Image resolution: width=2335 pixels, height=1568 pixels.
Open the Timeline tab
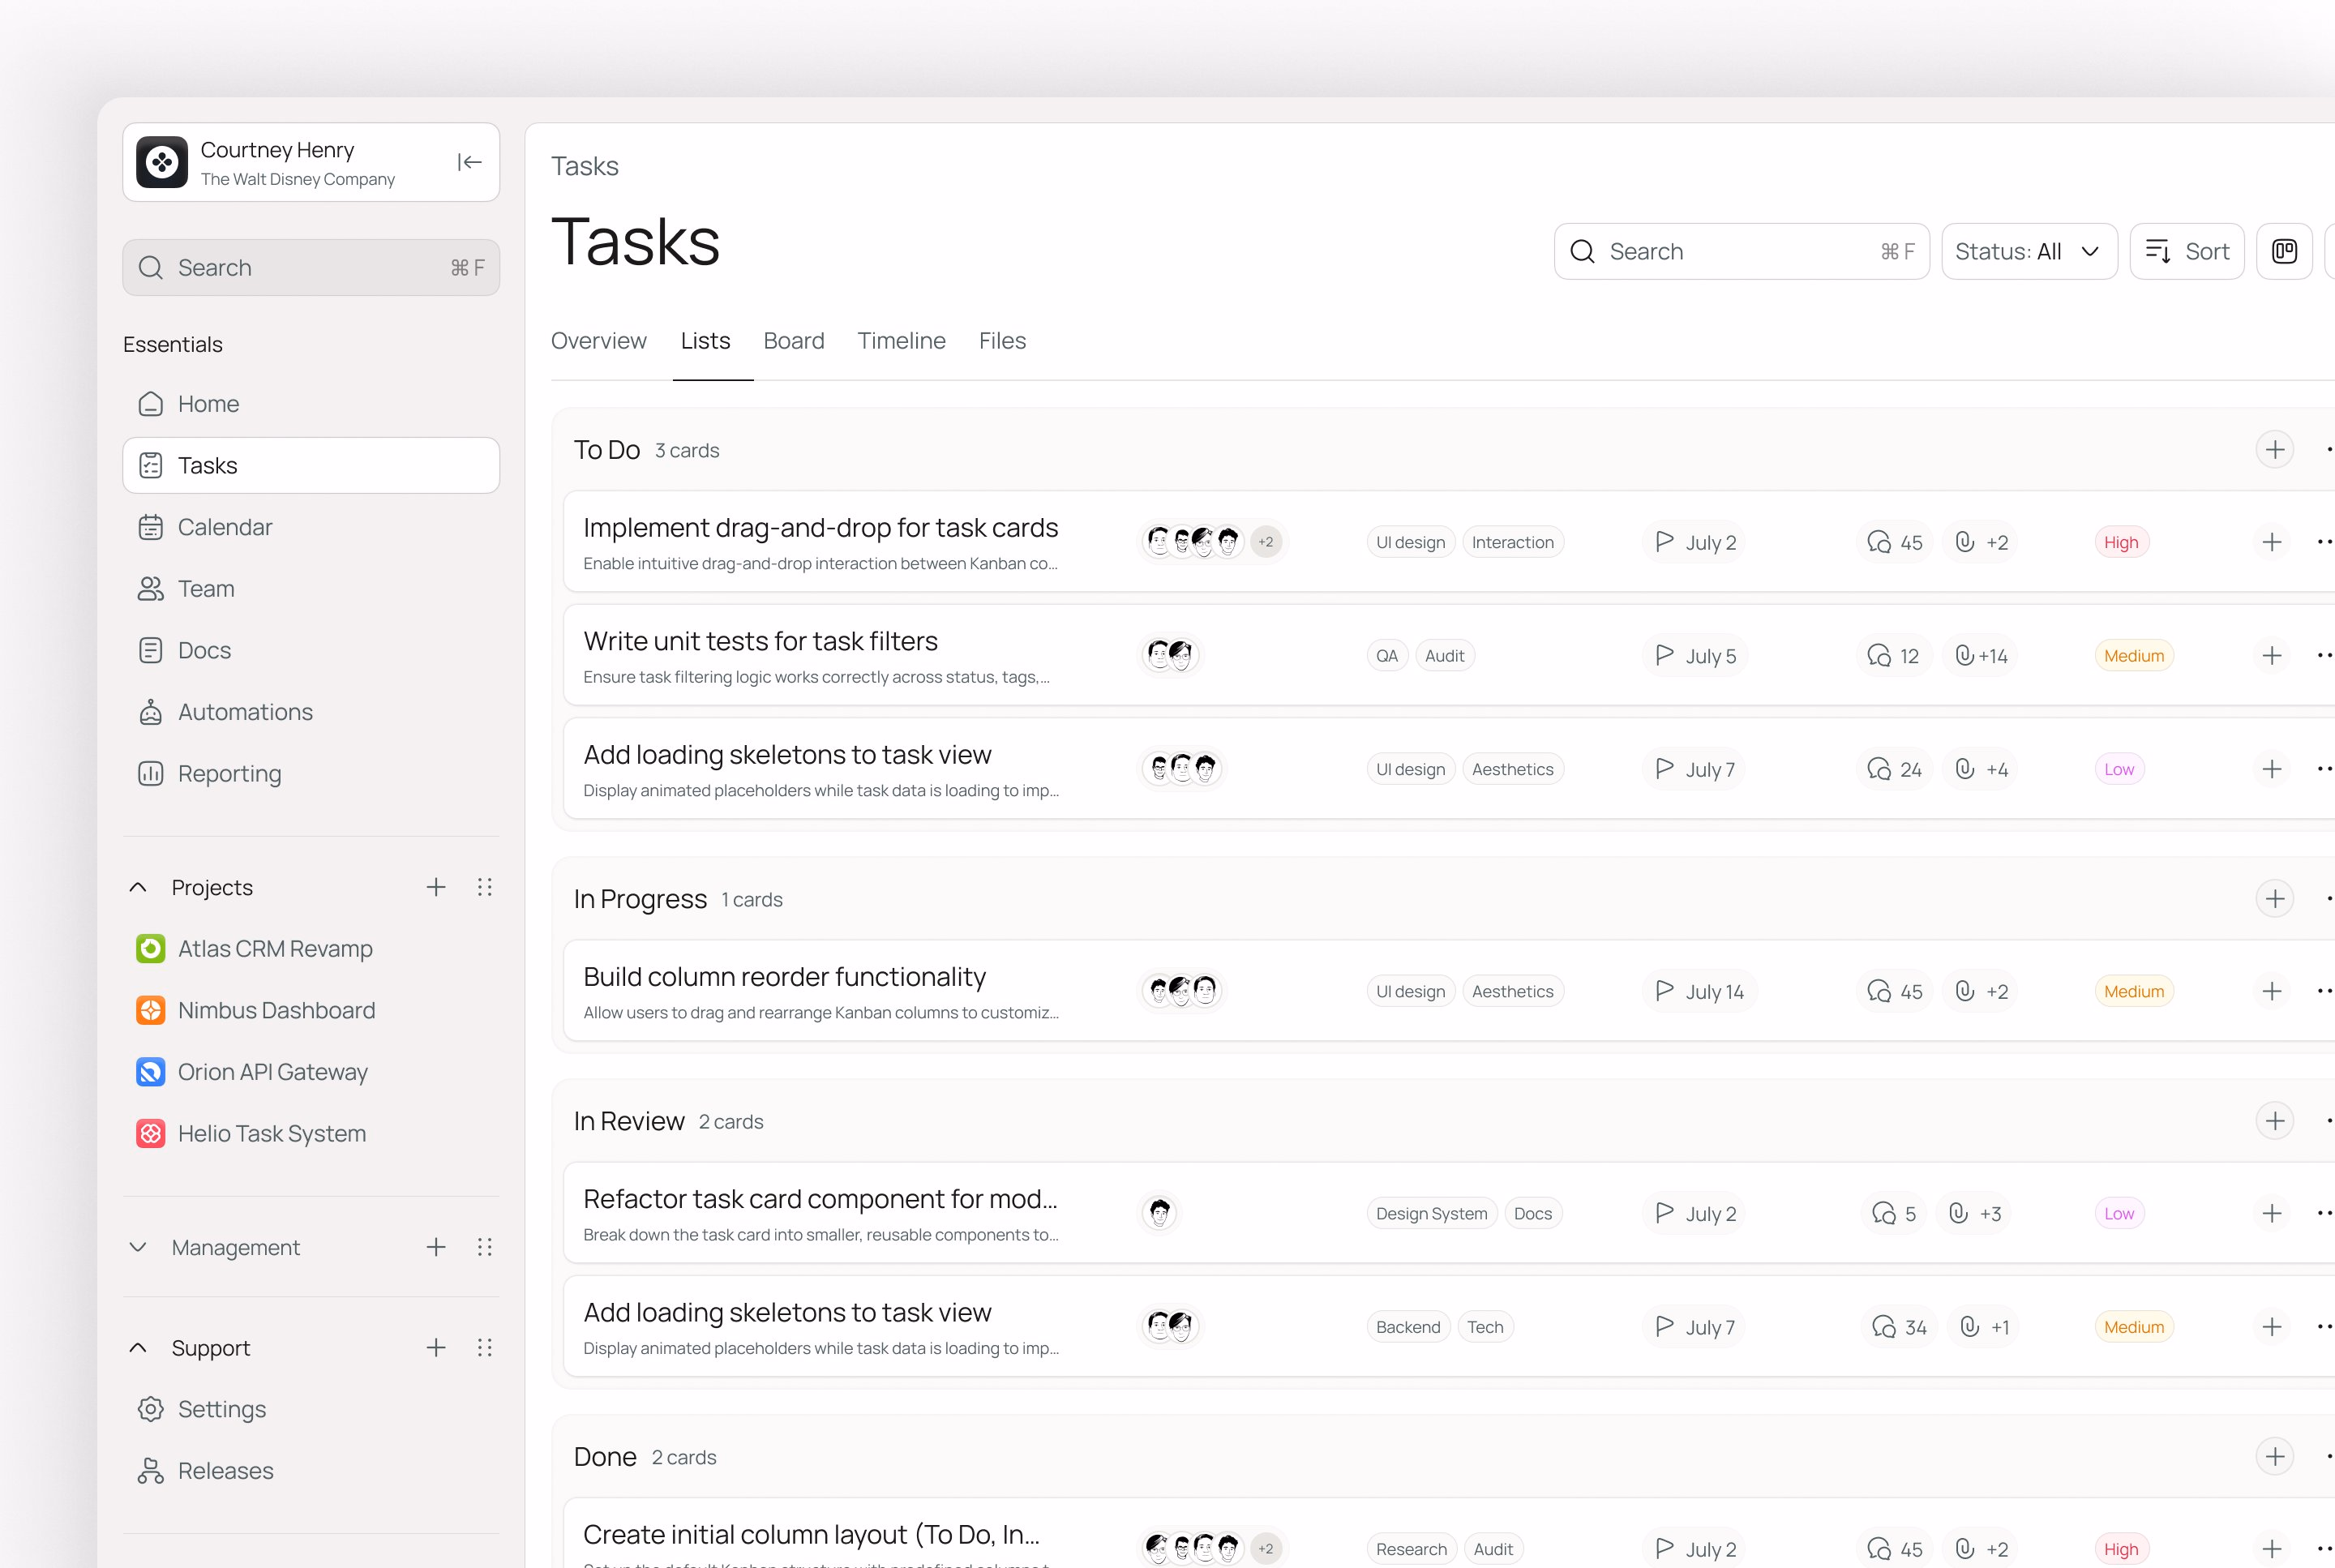click(901, 341)
